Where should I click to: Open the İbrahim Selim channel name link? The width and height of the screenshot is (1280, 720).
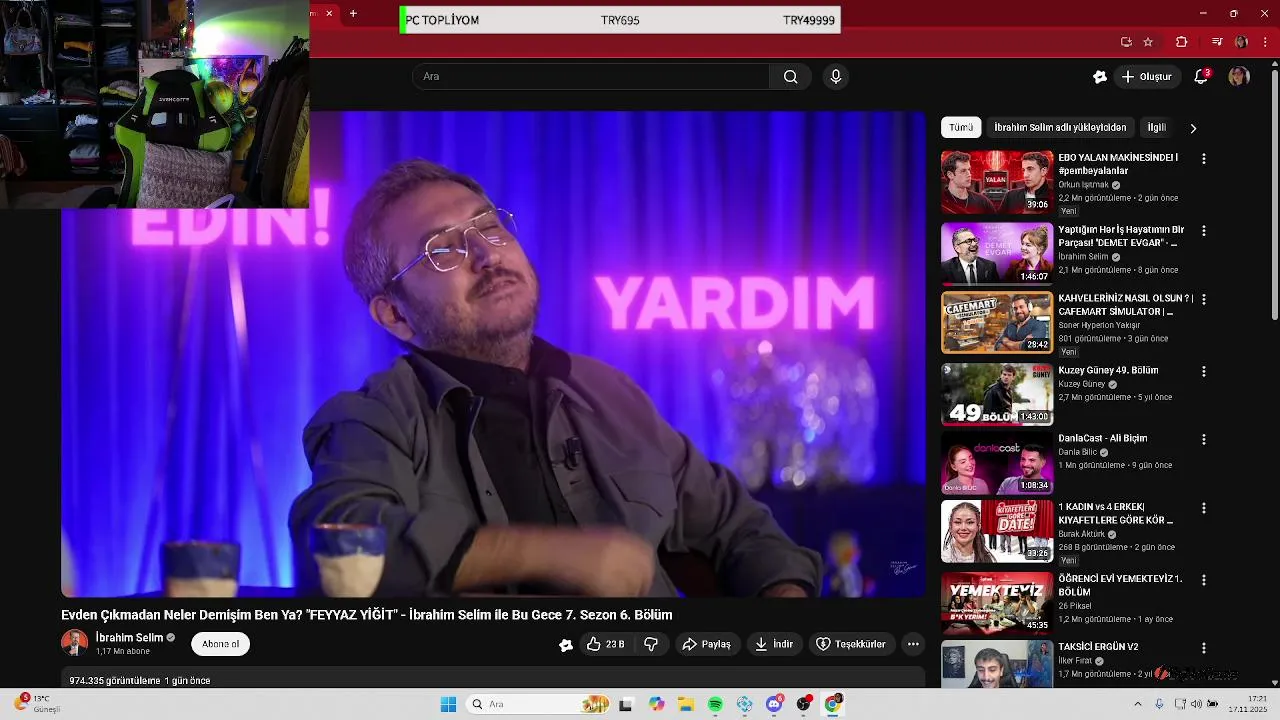[x=129, y=638]
